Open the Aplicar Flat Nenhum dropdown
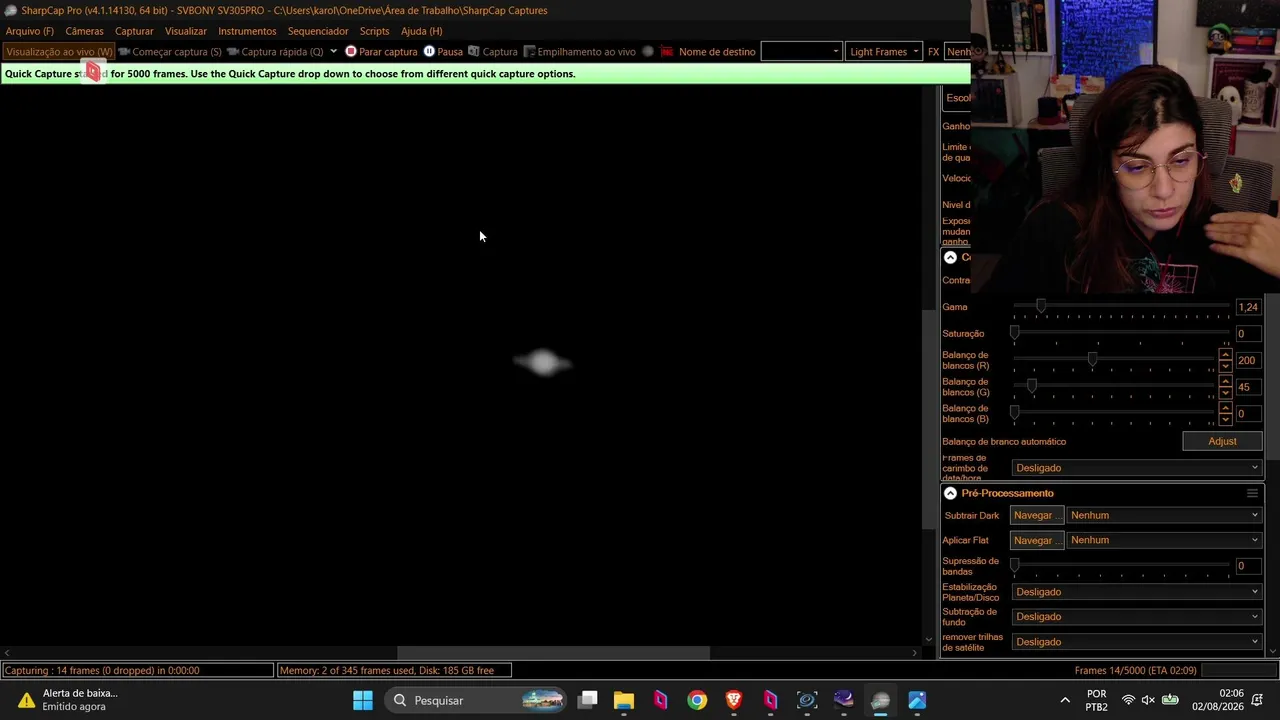 pos(1164,540)
